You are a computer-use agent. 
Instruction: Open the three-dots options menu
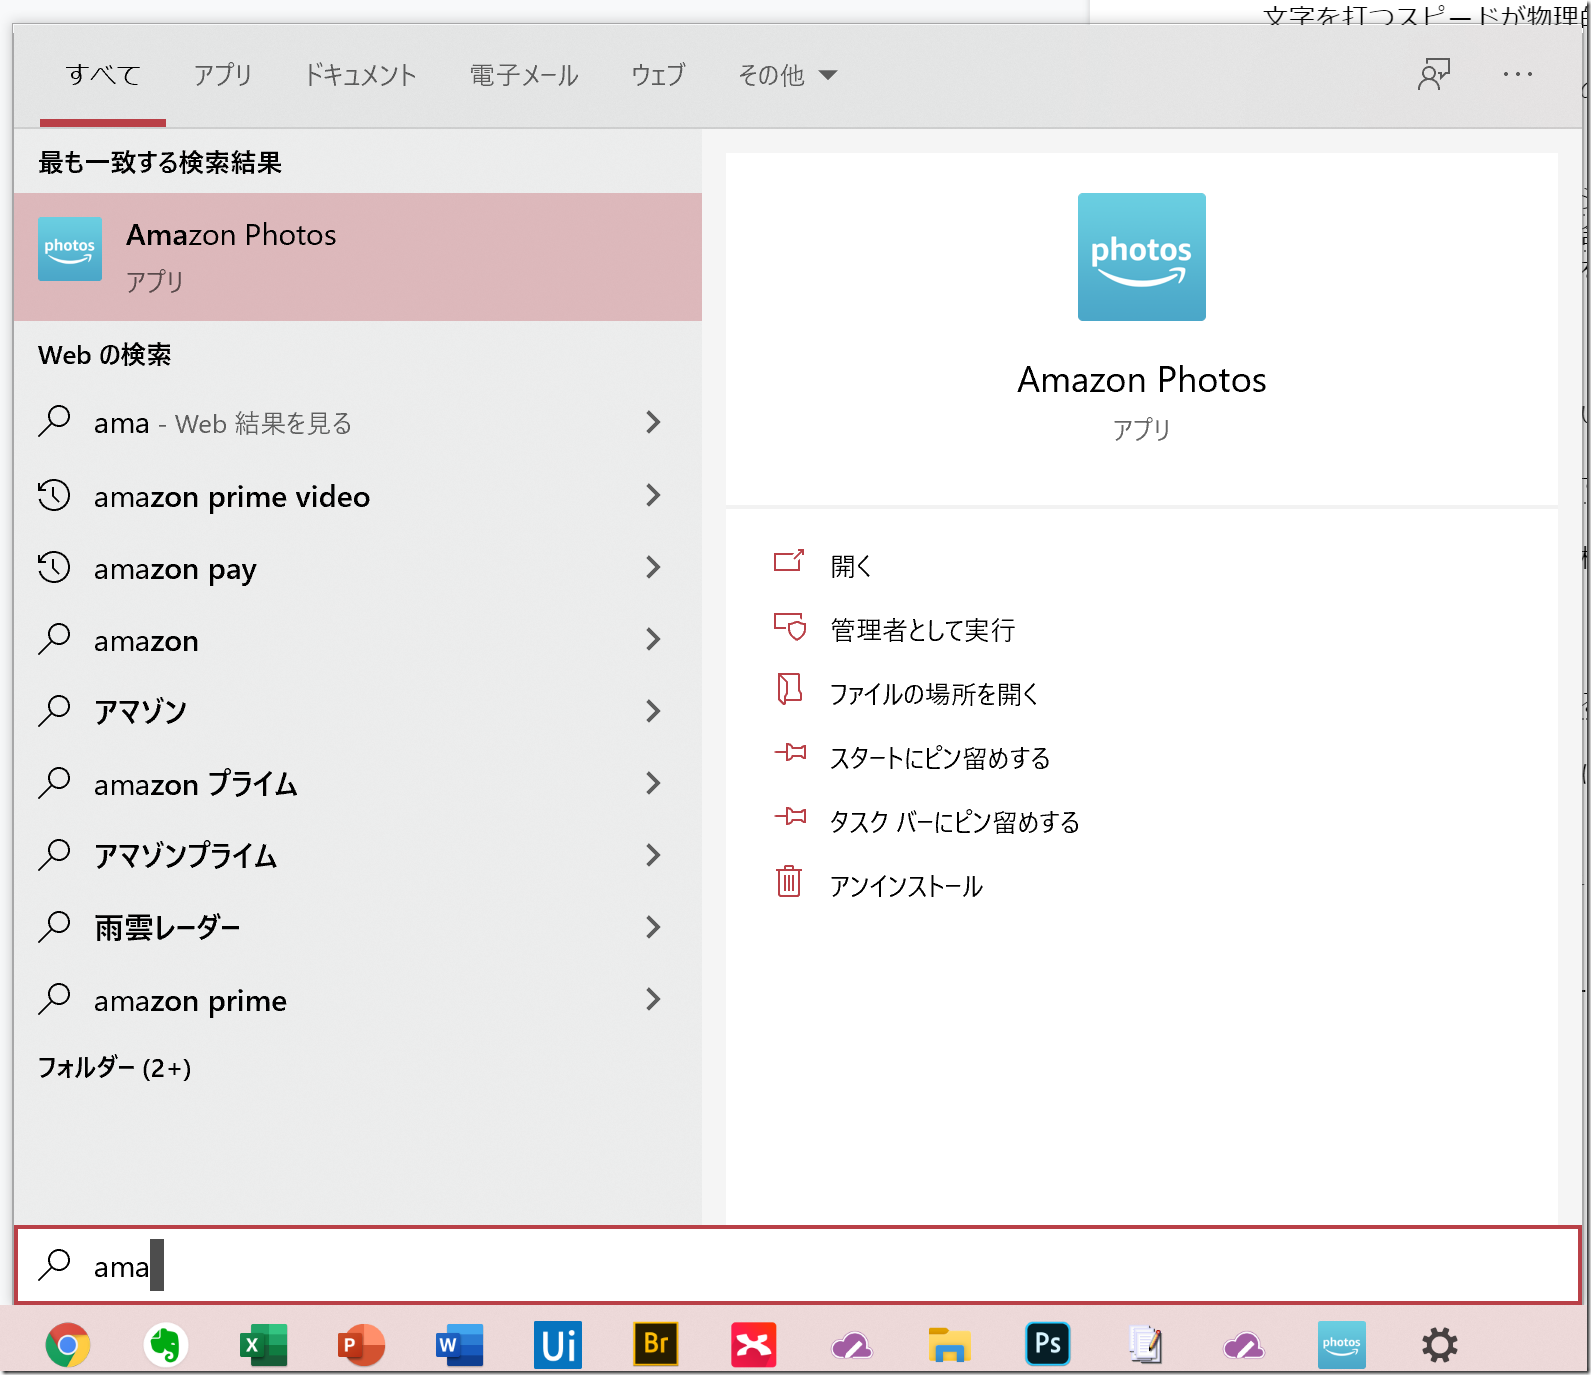pyautogui.click(x=1518, y=74)
